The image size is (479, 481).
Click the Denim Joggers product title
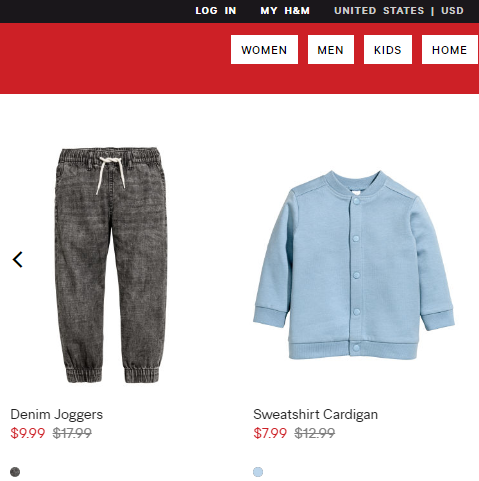click(57, 415)
